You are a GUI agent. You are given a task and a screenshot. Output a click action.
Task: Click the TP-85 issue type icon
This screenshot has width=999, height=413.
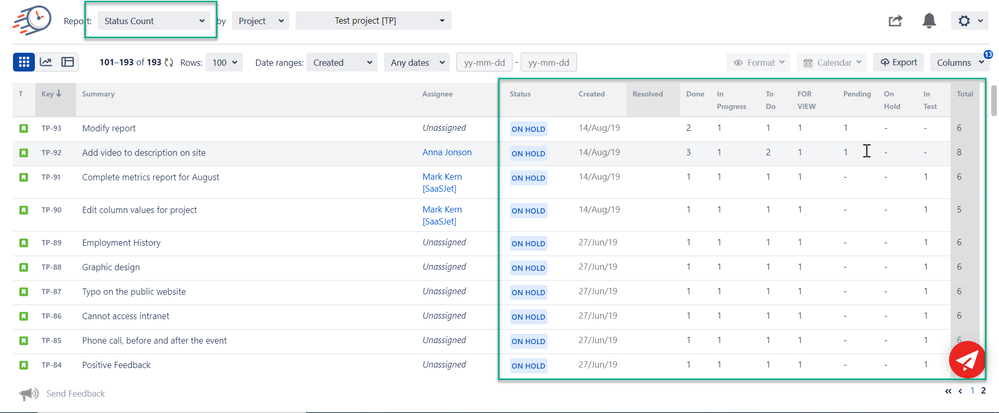pos(24,340)
